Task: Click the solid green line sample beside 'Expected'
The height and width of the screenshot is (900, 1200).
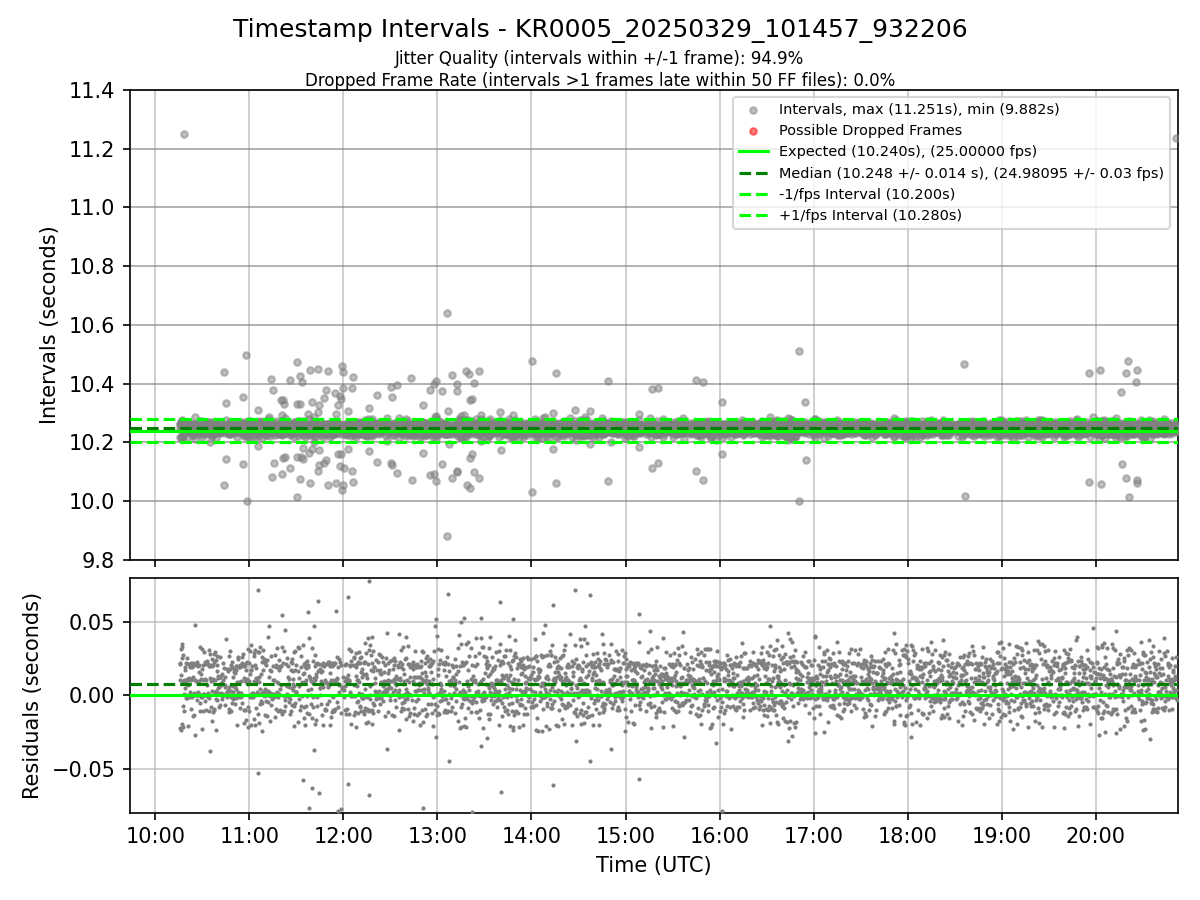Action: click(754, 152)
